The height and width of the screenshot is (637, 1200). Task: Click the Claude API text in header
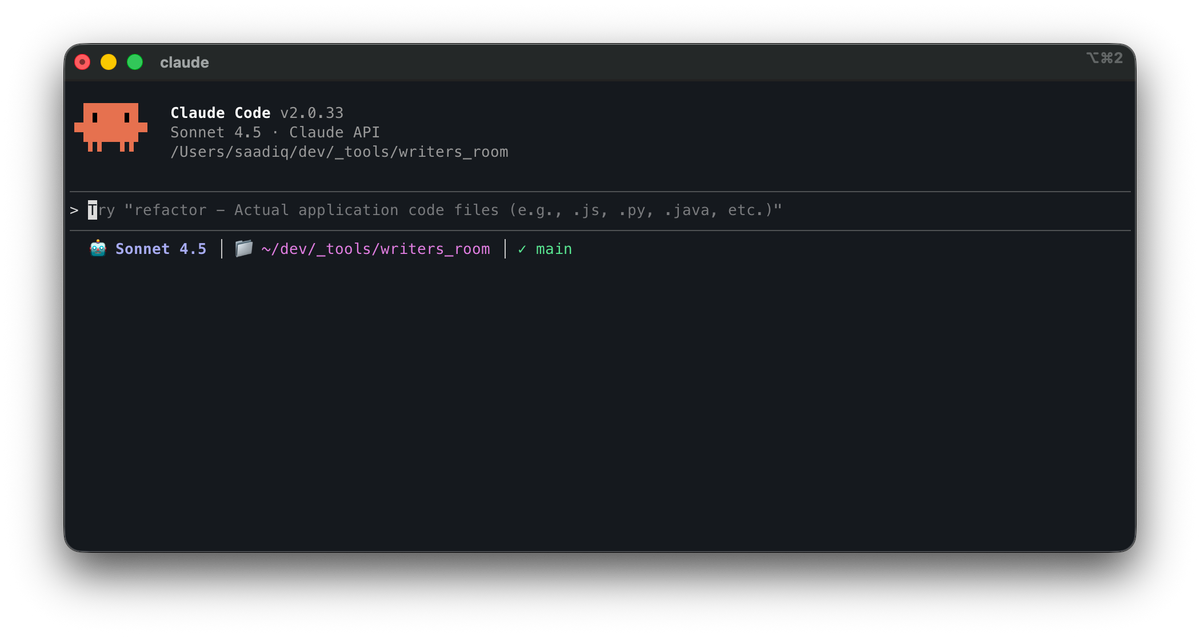tap(334, 132)
